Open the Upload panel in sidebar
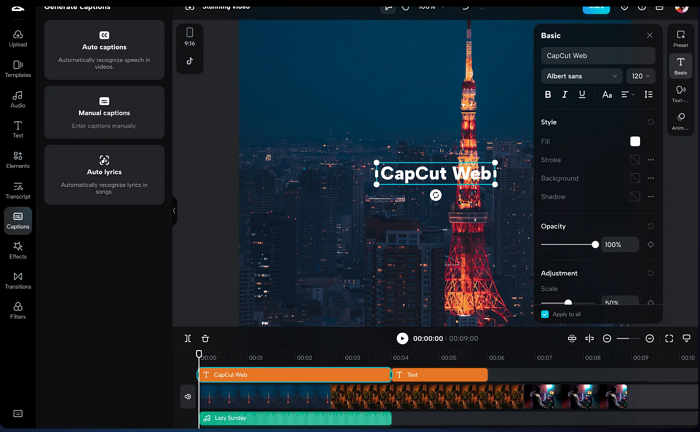Viewport: 700px width, 432px height. (18, 38)
